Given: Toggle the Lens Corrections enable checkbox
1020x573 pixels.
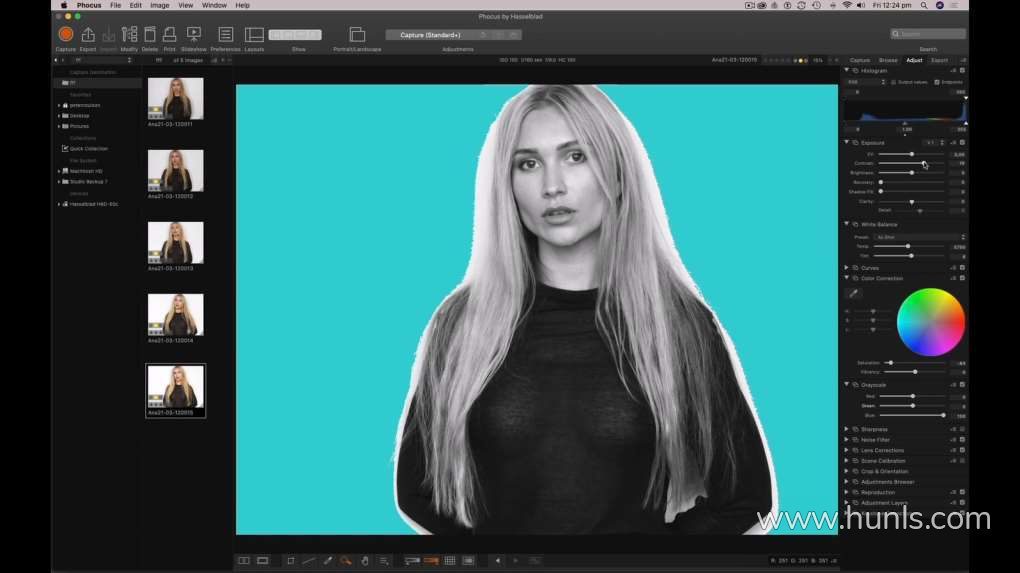Looking at the screenshot, I should pos(962,450).
